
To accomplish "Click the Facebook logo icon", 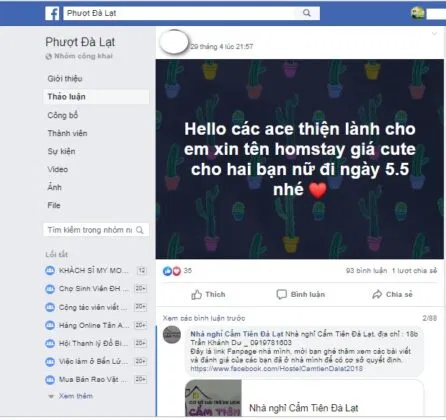I will tap(52, 13).
